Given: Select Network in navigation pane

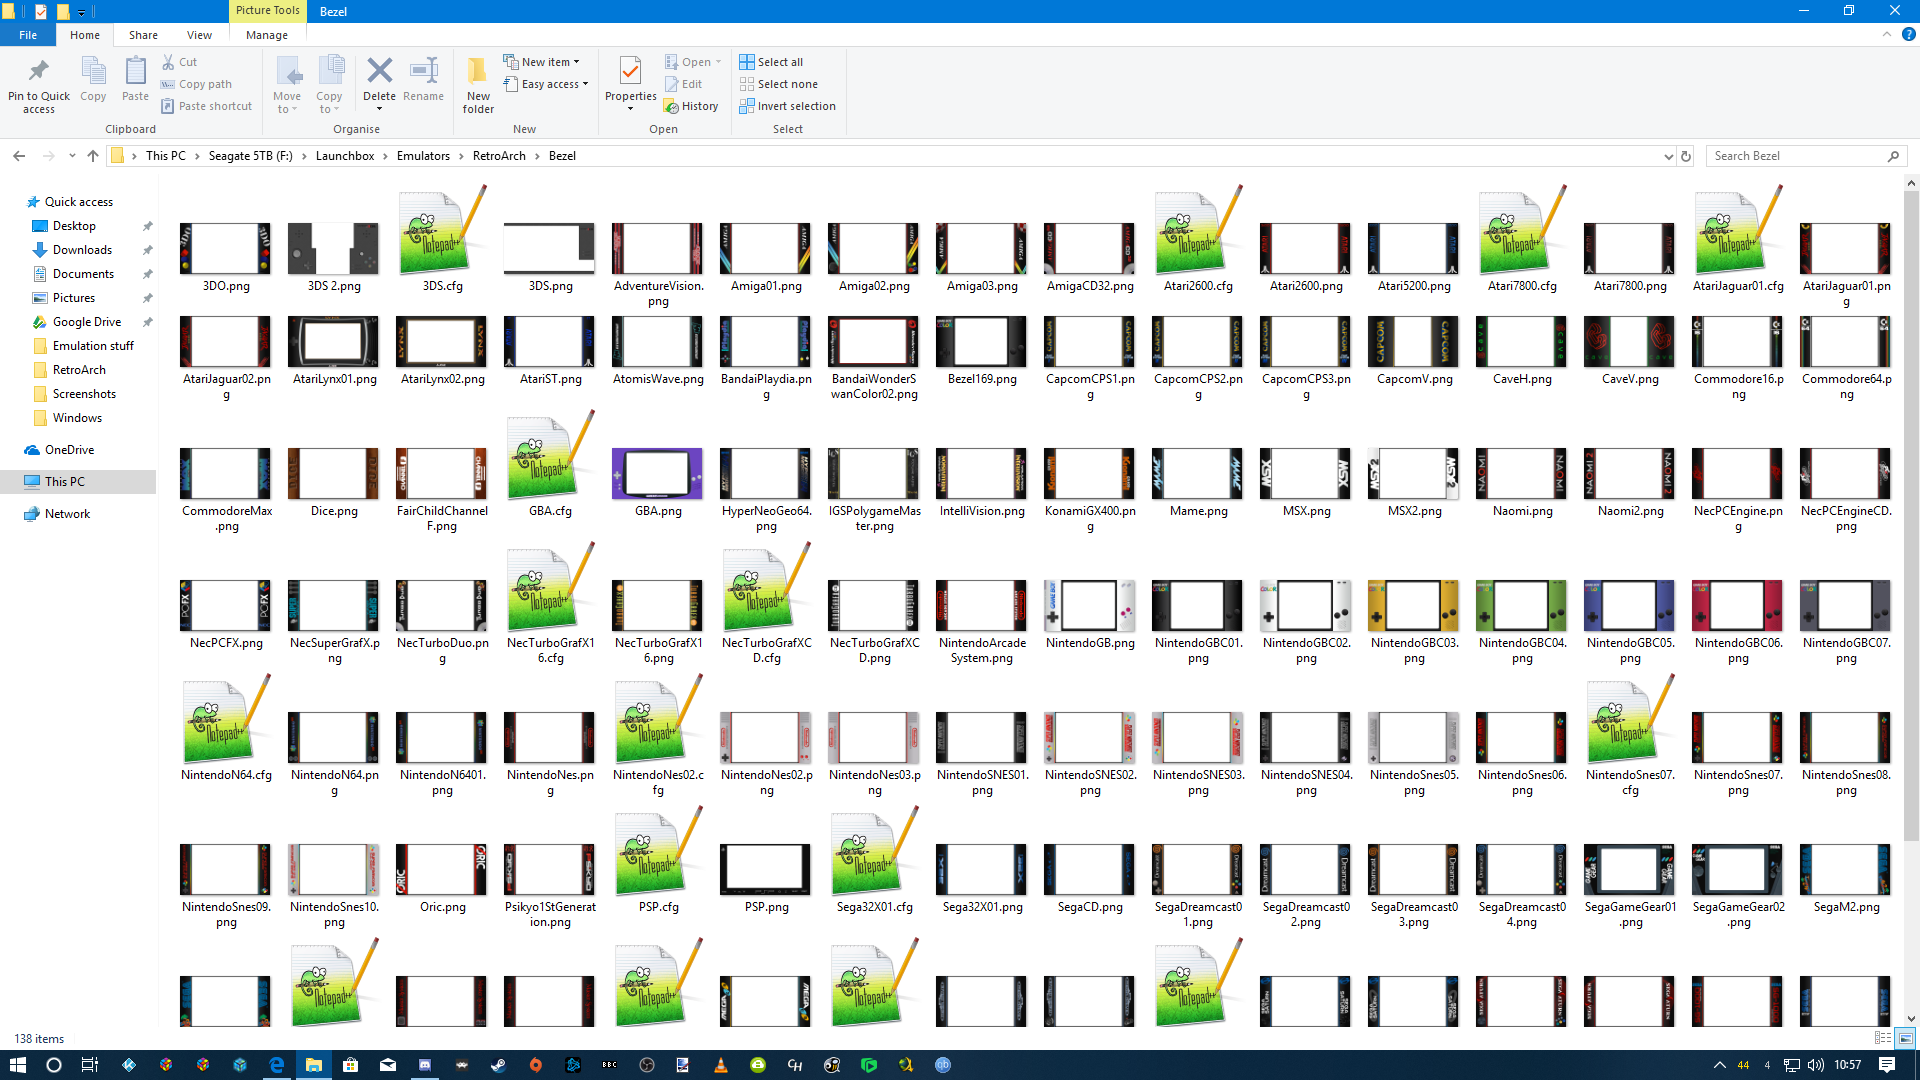Looking at the screenshot, I should 67,514.
